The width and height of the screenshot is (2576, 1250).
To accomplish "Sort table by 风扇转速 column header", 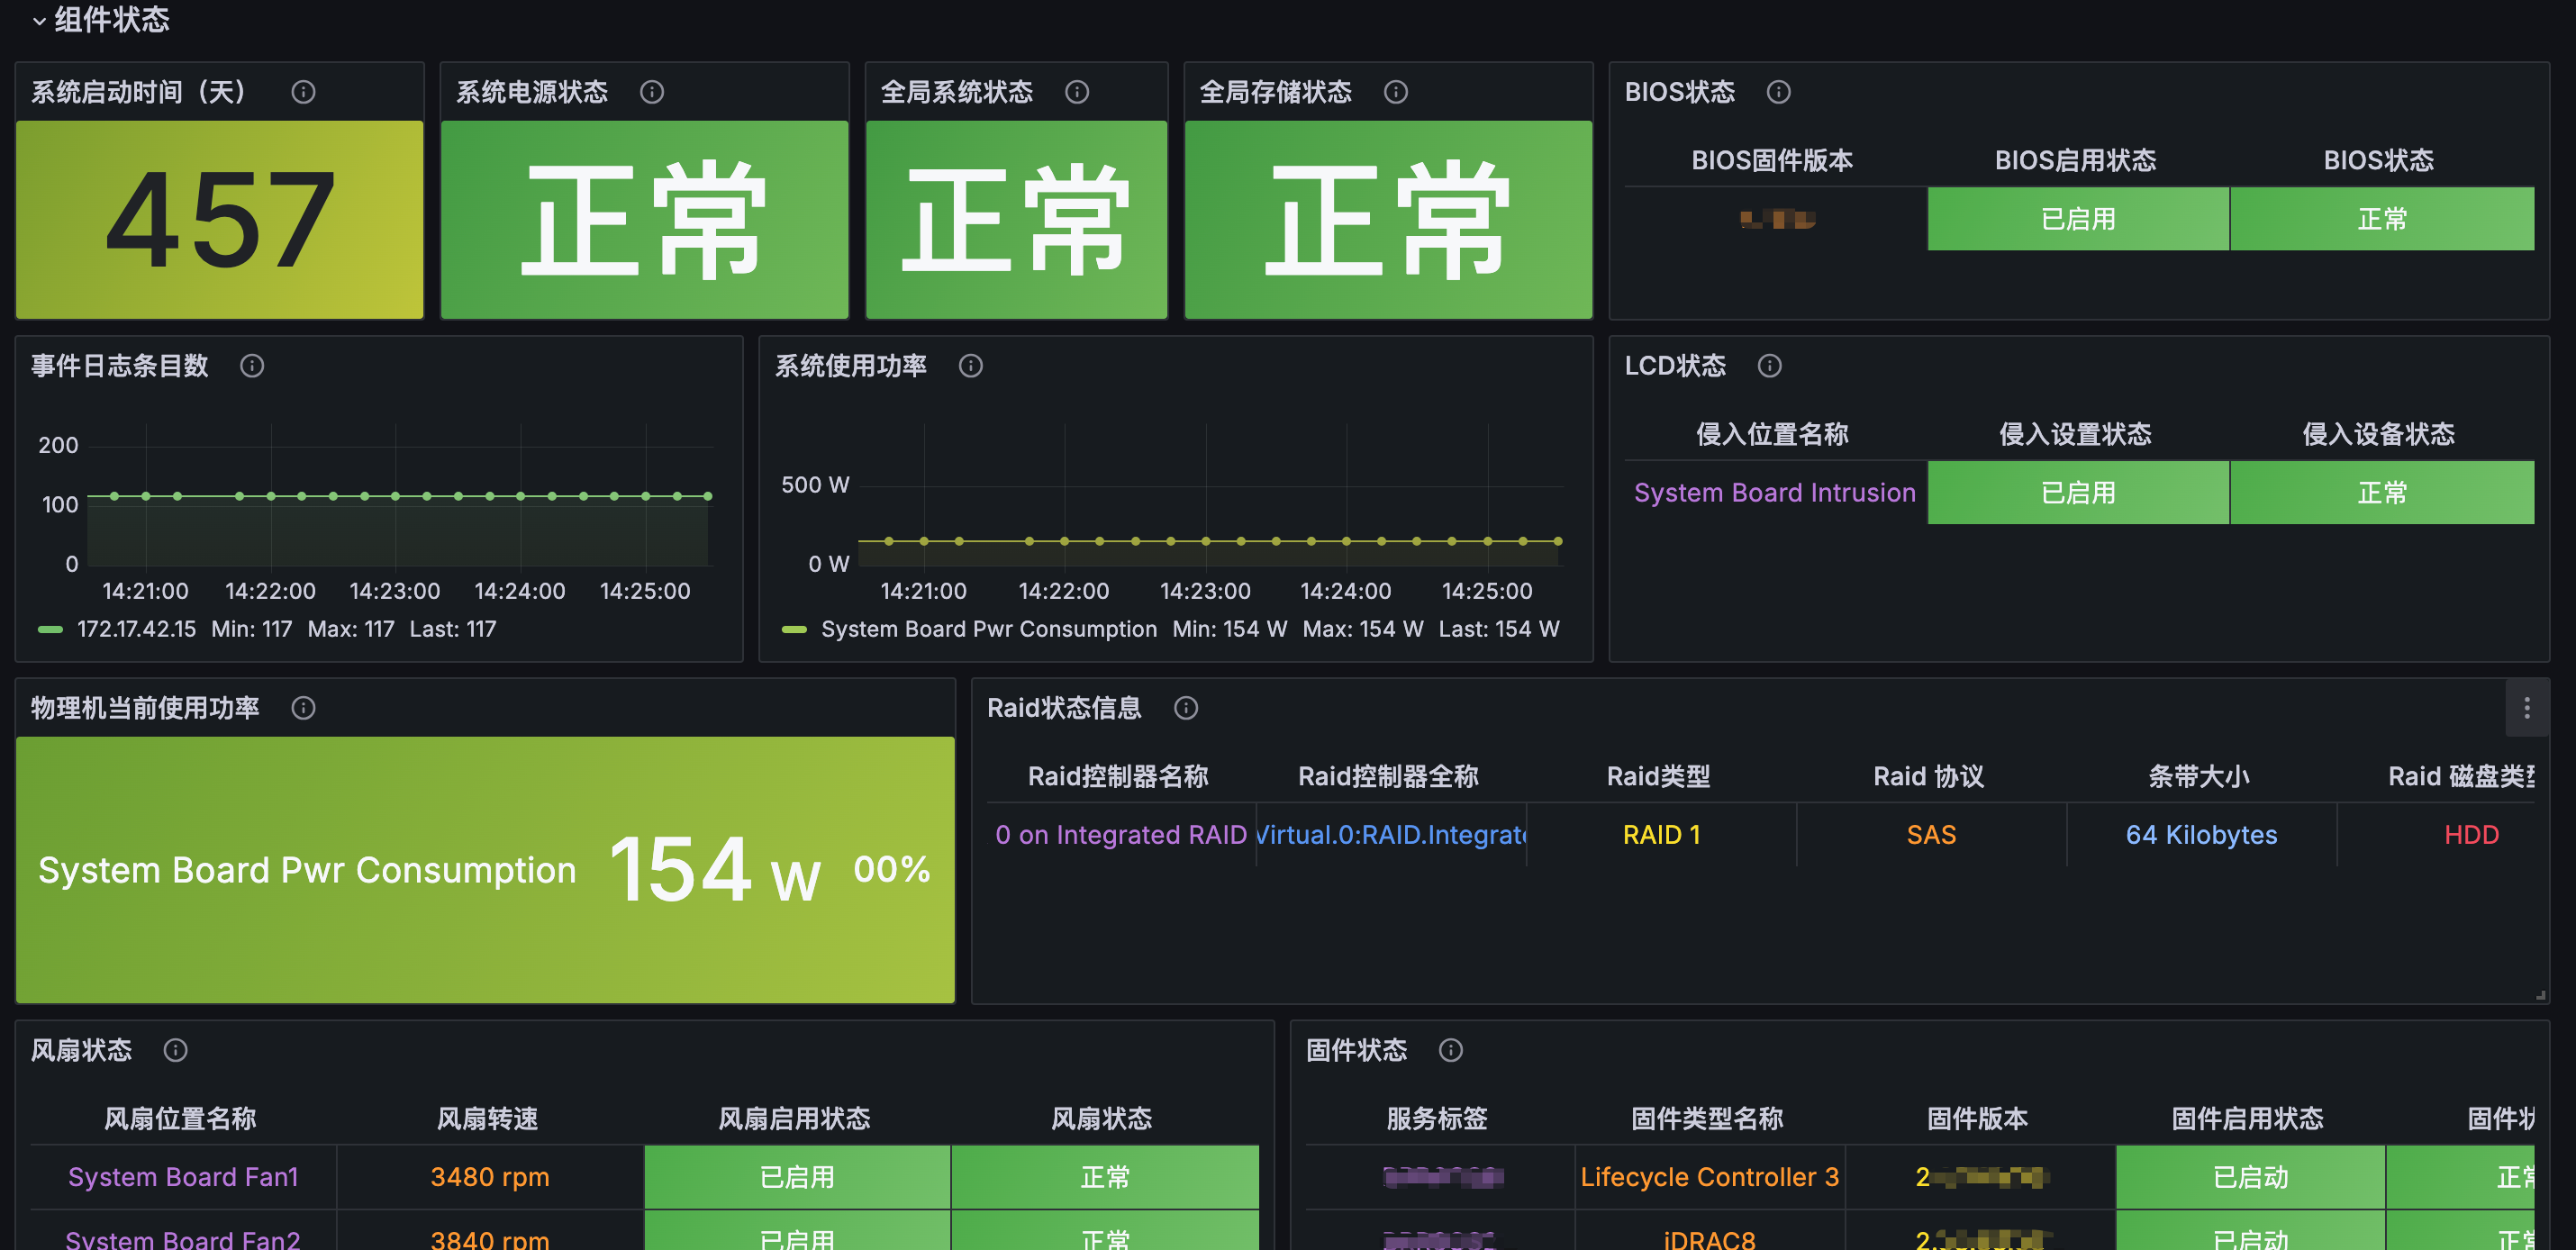I will point(488,1118).
